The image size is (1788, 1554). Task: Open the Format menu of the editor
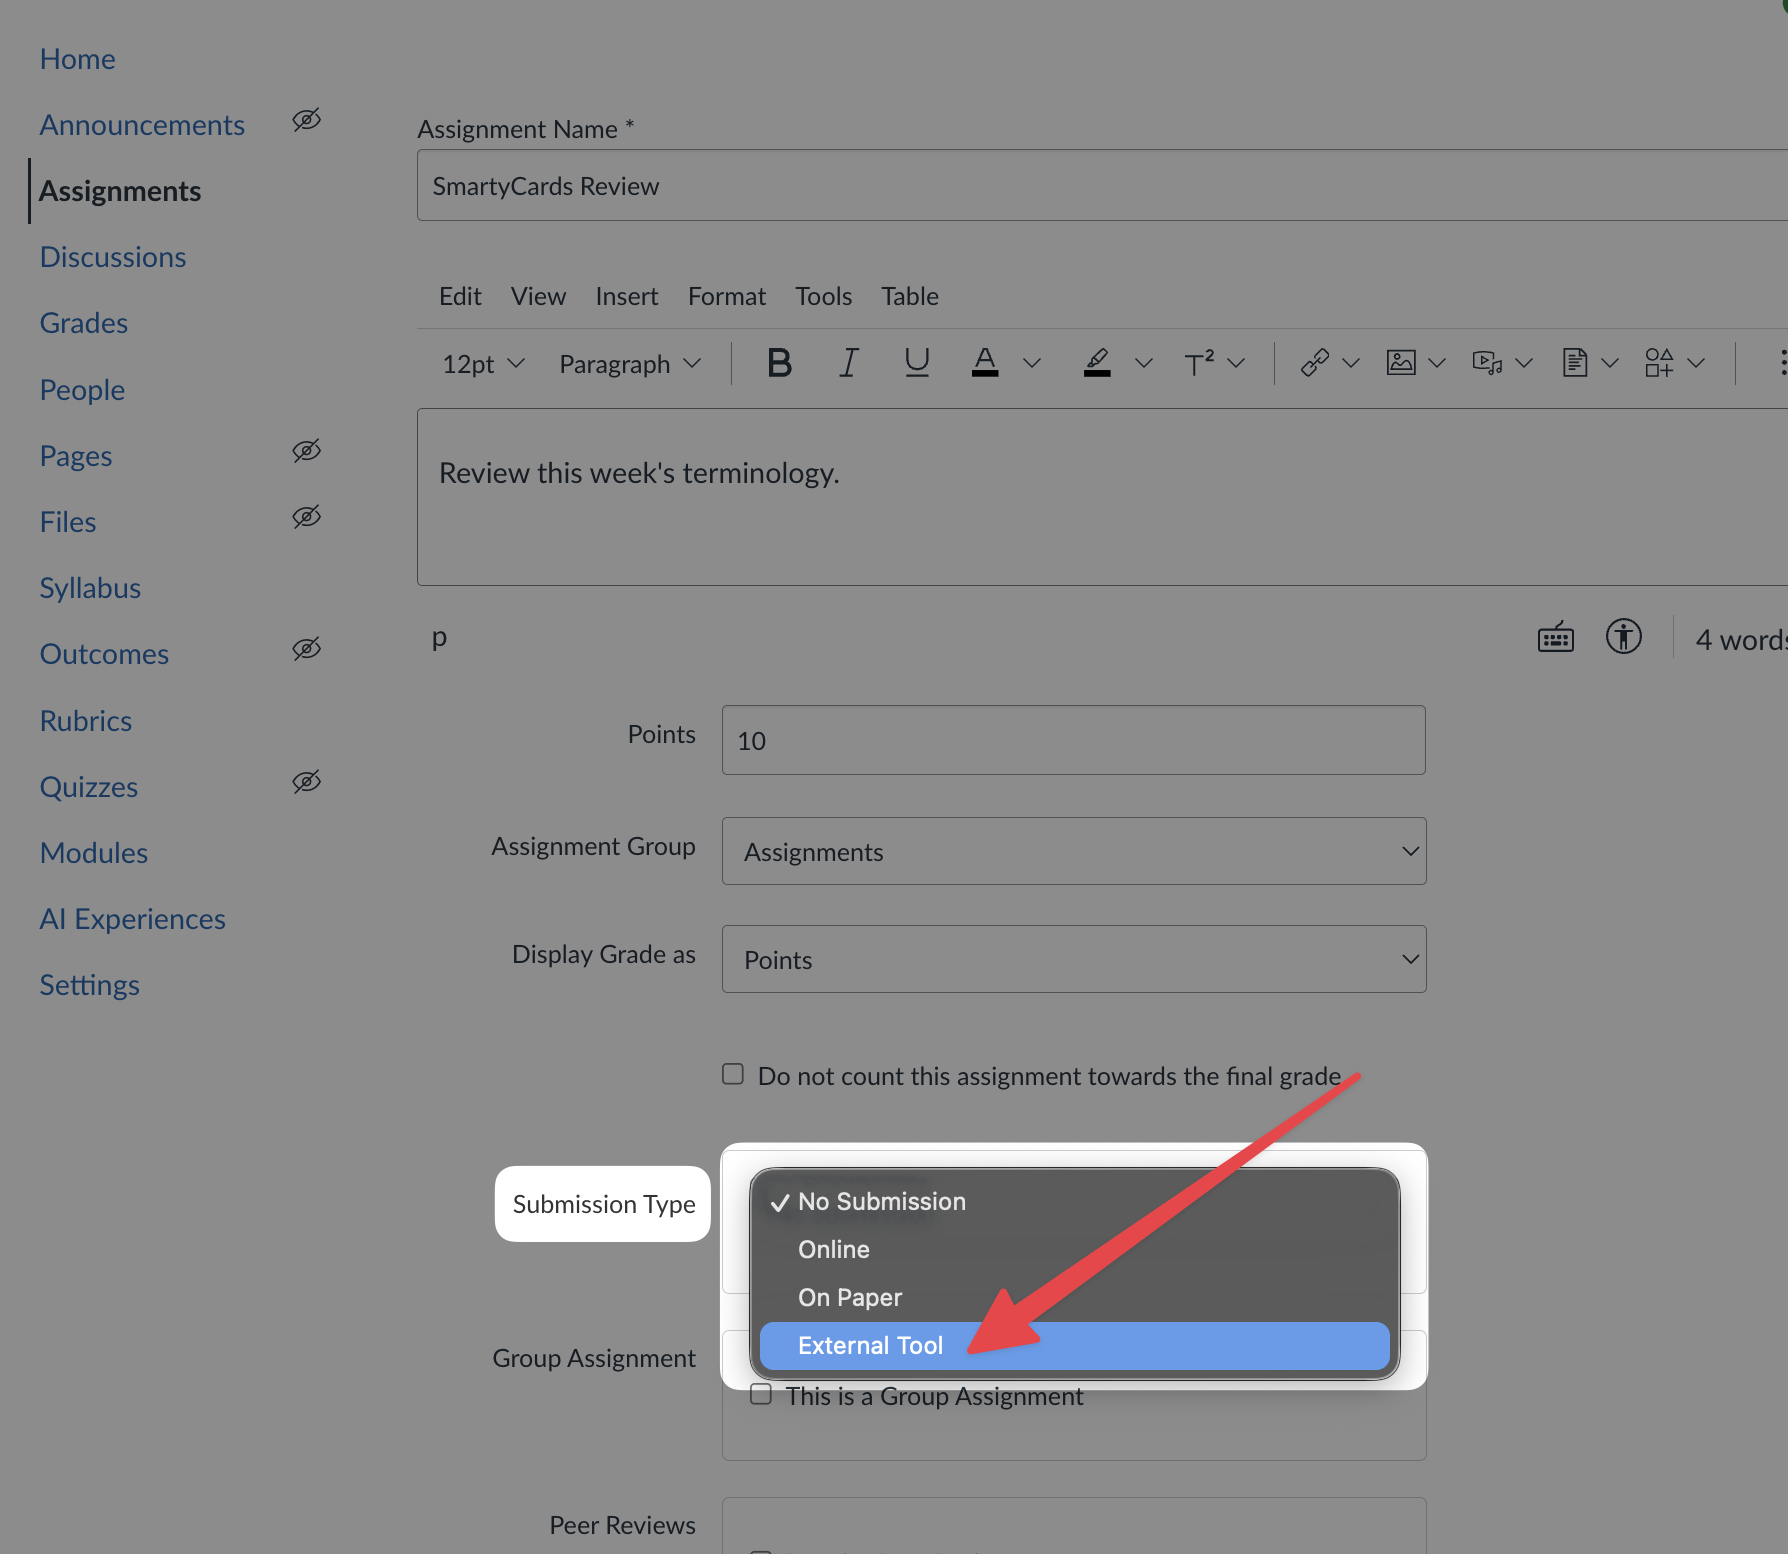tap(727, 296)
